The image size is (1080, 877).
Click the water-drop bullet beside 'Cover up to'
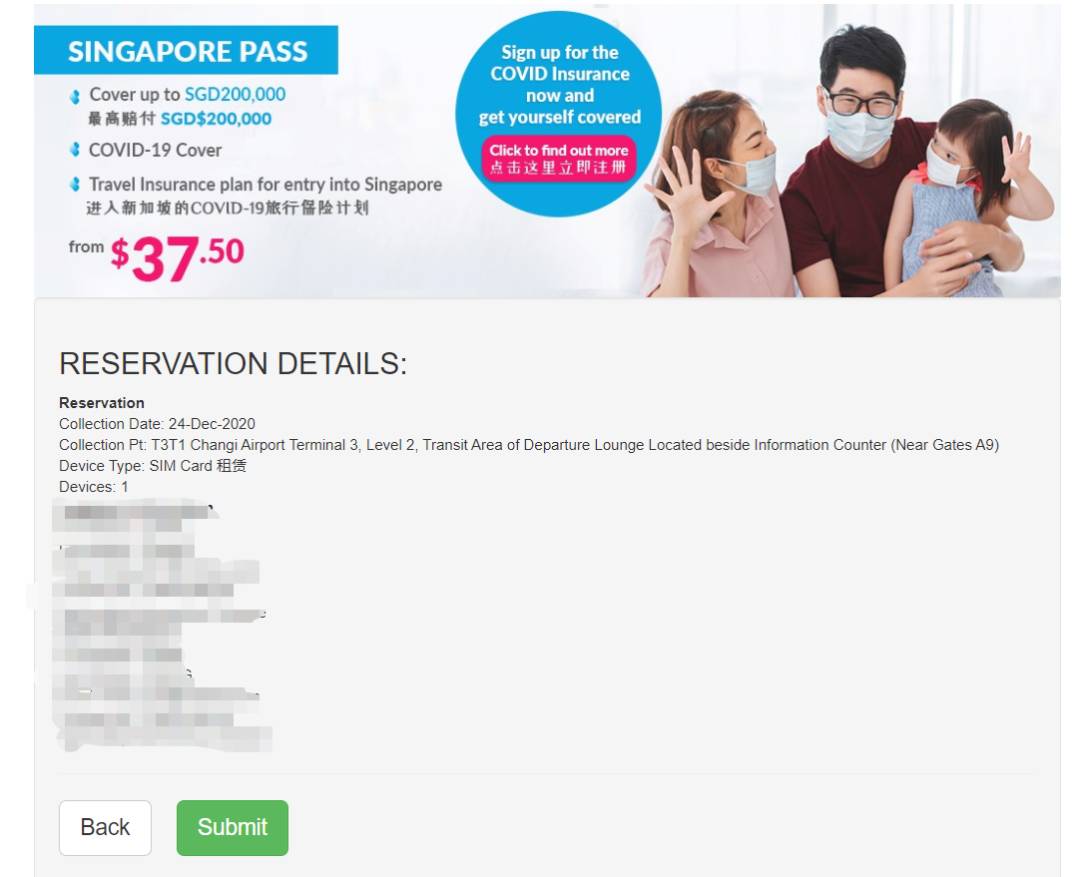point(75,96)
